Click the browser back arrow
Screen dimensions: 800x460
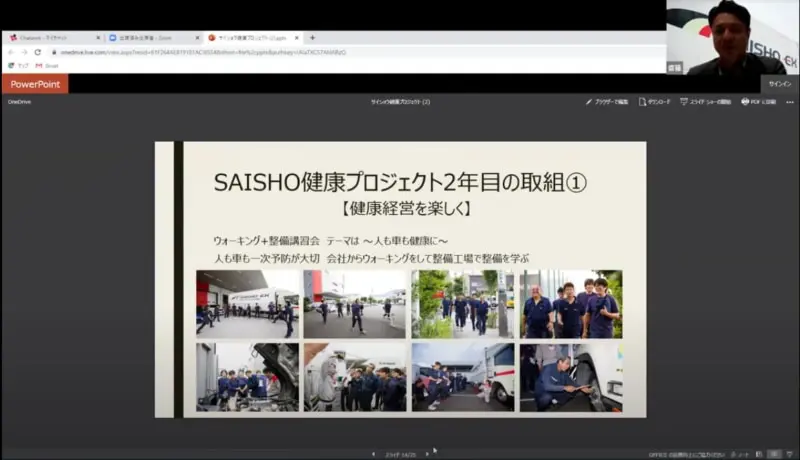(x=11, y=52)
